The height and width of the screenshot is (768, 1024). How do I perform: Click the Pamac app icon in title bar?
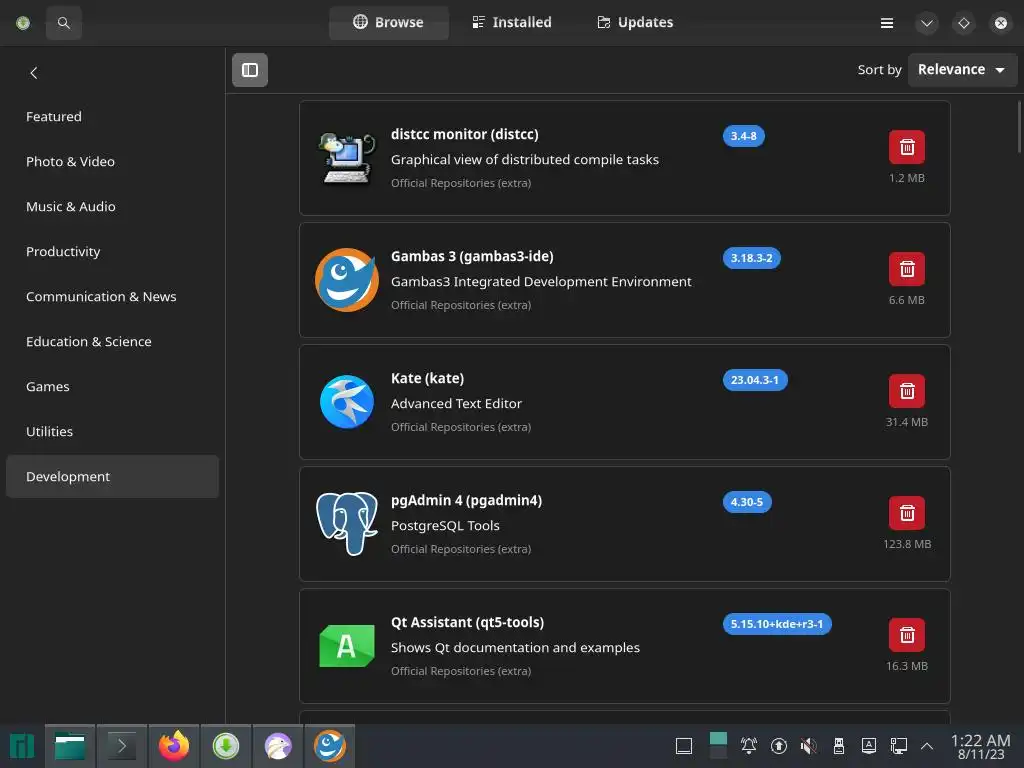tap(23, 23)
